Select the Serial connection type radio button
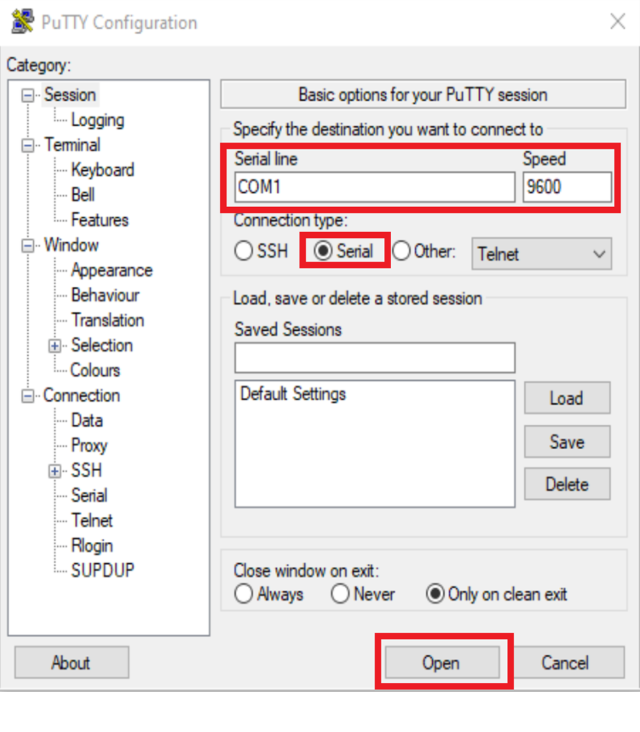 [x=323, y=252]
